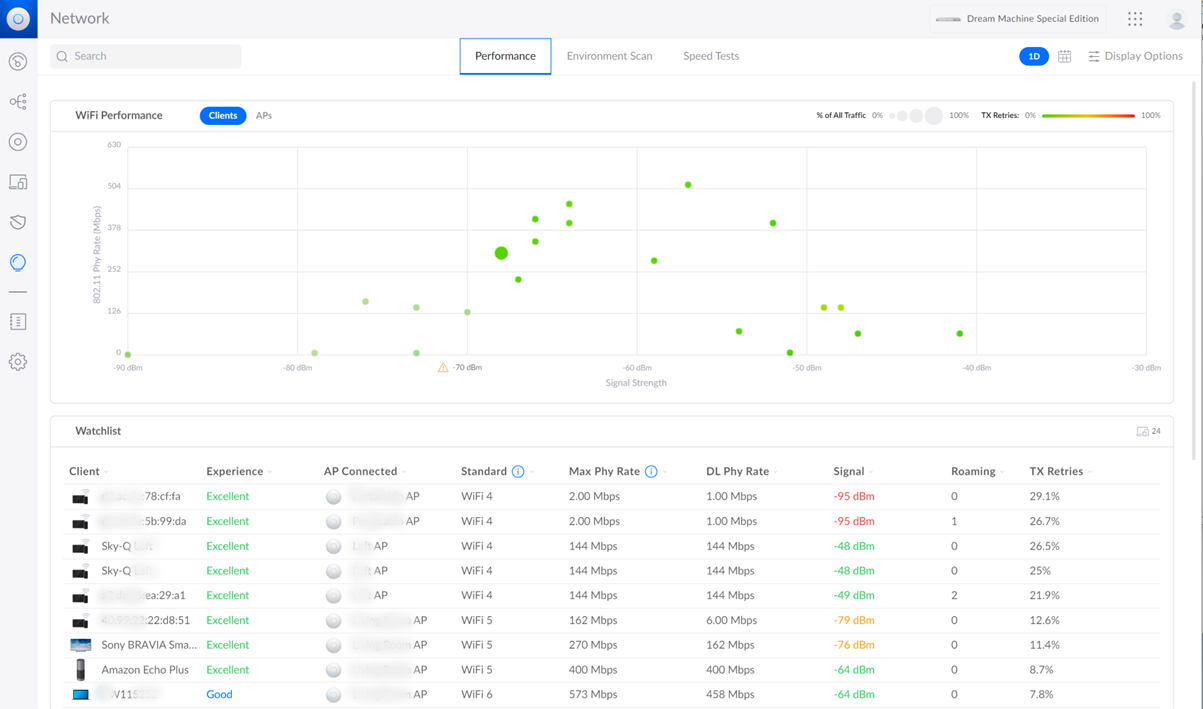The height and width of the screenshot is (709, 1203).
Task: Open the Speed Tests tab
Action: tap(711, 57)
